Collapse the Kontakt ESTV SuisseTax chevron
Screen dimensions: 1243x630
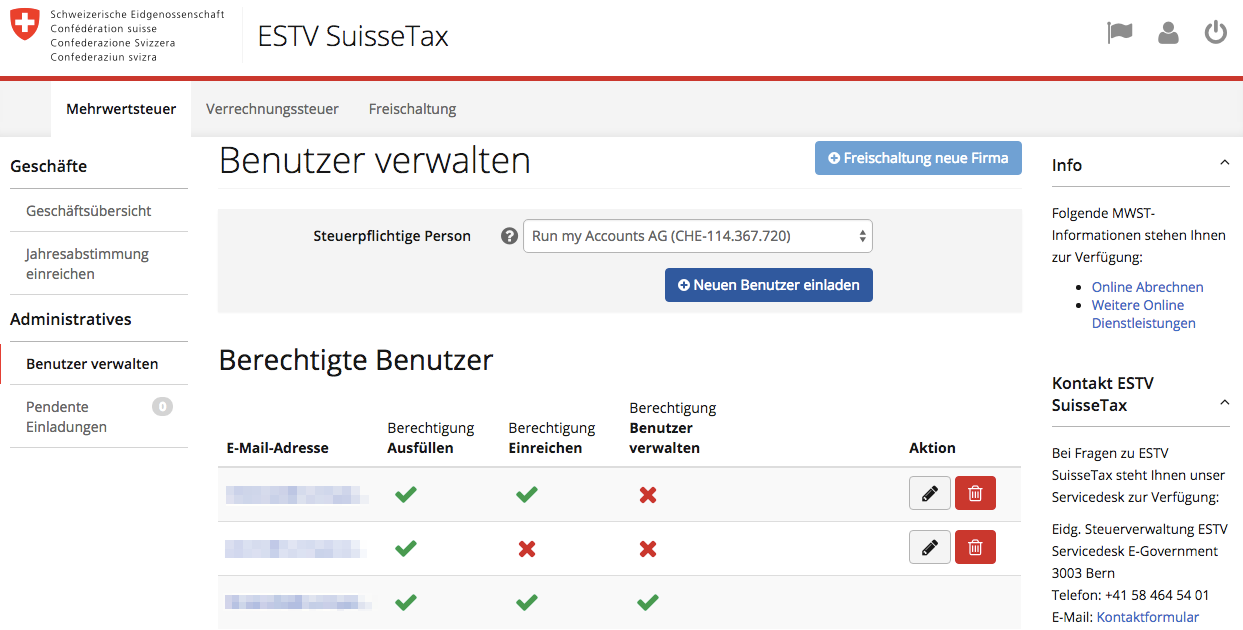tap(1224, 402)
